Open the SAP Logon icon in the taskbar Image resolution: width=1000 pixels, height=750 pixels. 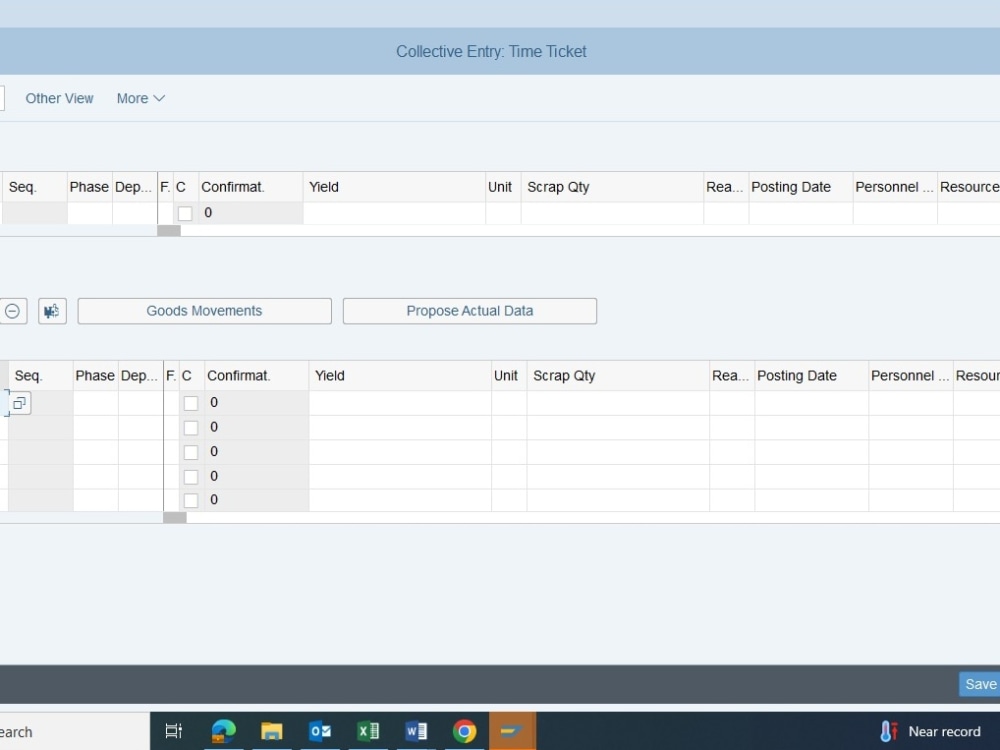(x=512, y=731)
